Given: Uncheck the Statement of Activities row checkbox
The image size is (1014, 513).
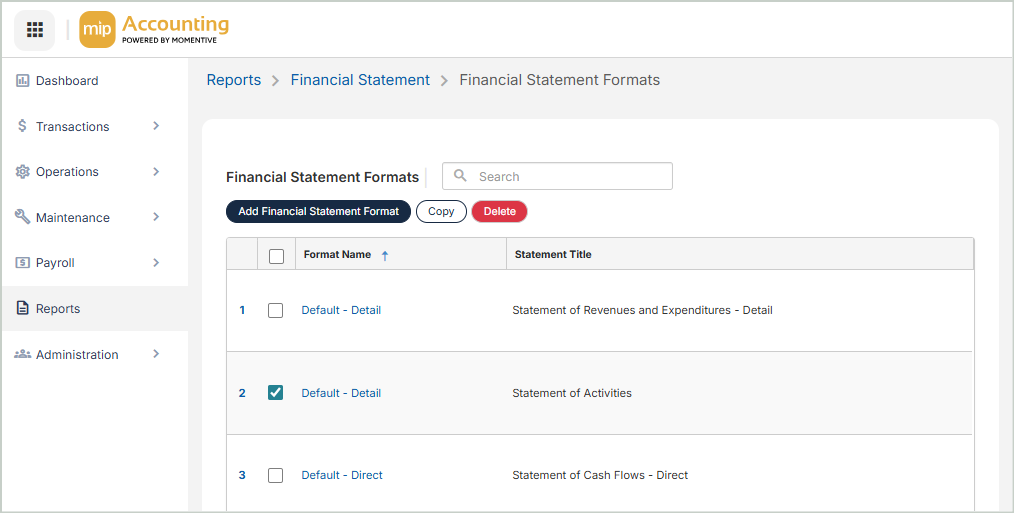Looking at the screenshot, I should point(276,393).
